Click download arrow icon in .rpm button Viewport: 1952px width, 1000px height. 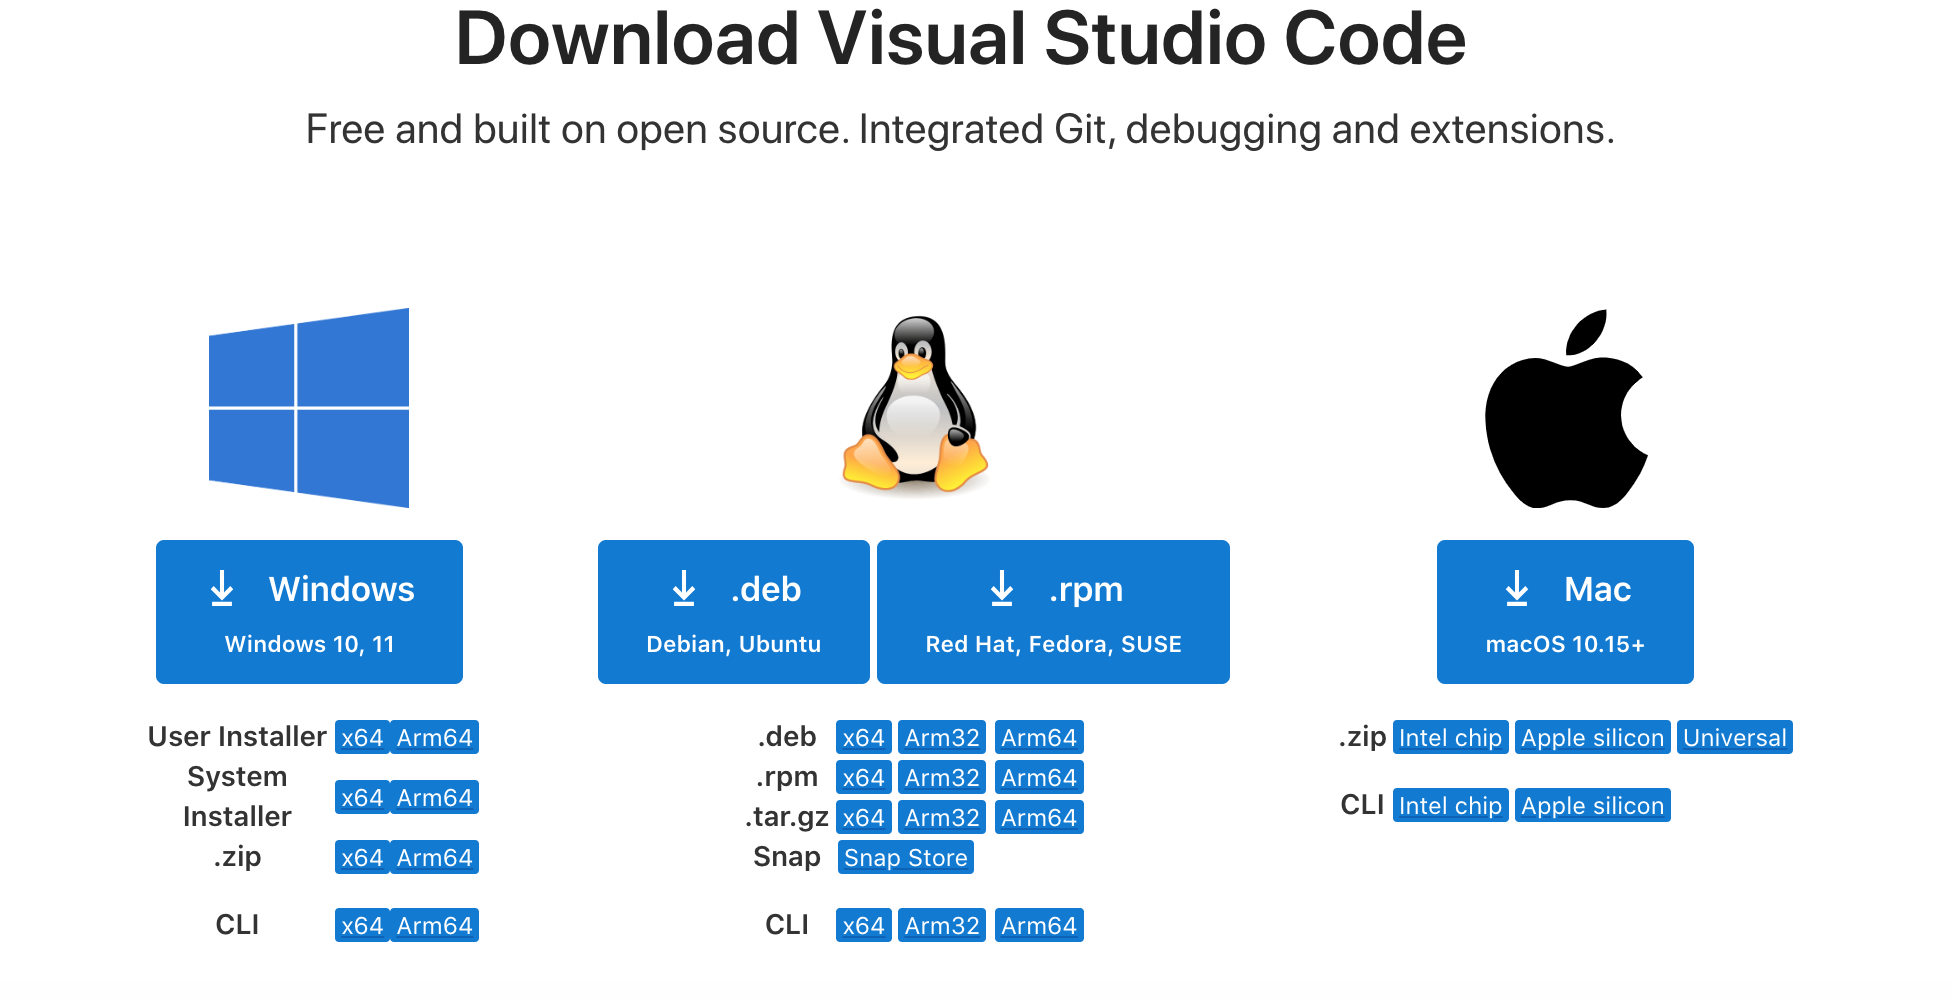tap(1002, 589)
